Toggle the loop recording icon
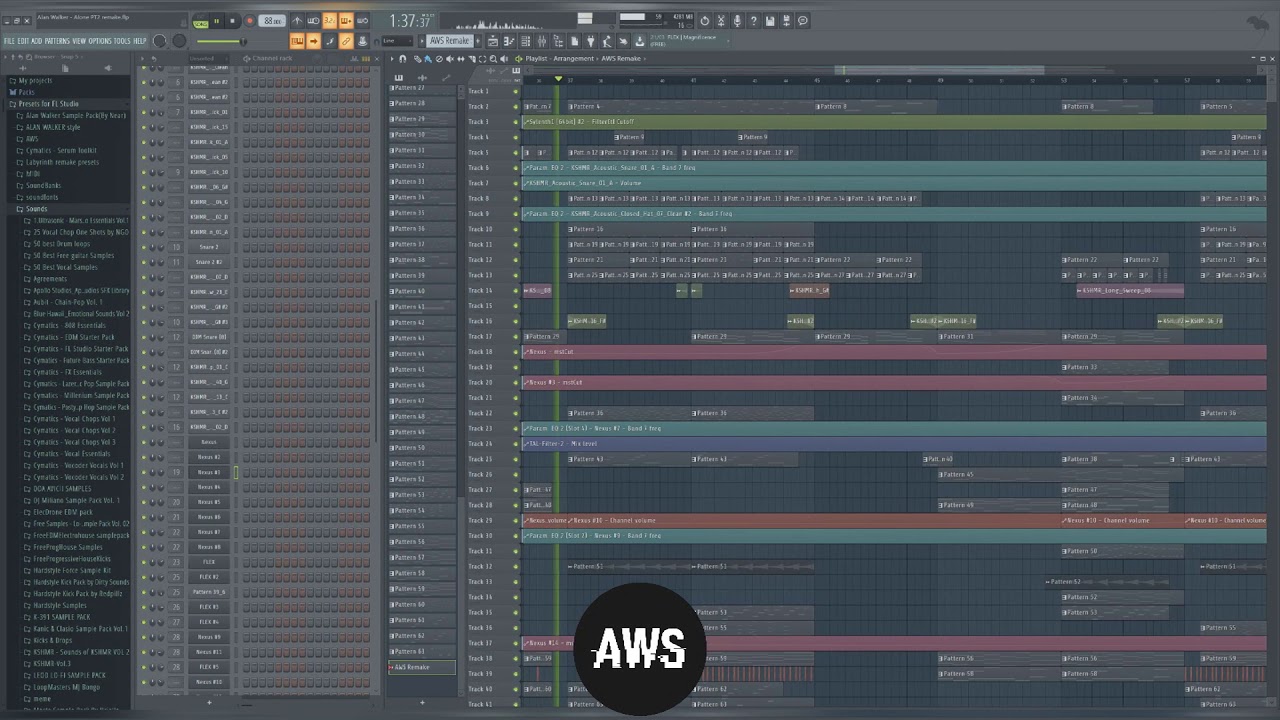Image resolution: width=1280 pixels, height=720 pixels. pos(362,21)
